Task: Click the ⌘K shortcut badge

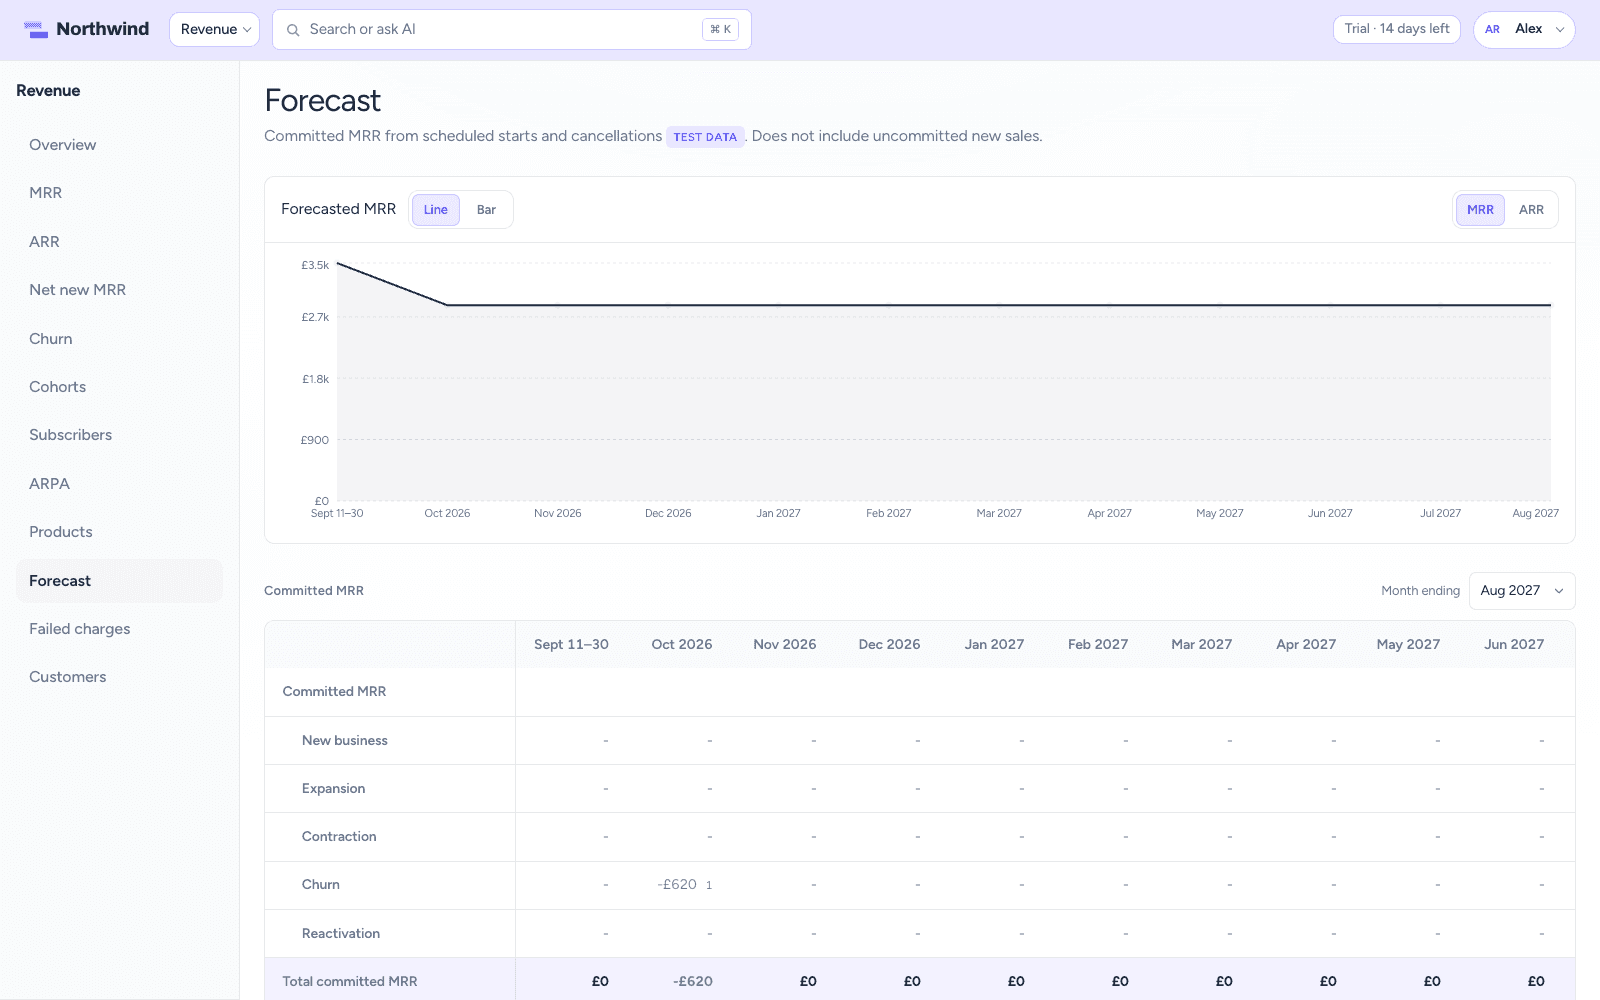Action: 720,30
